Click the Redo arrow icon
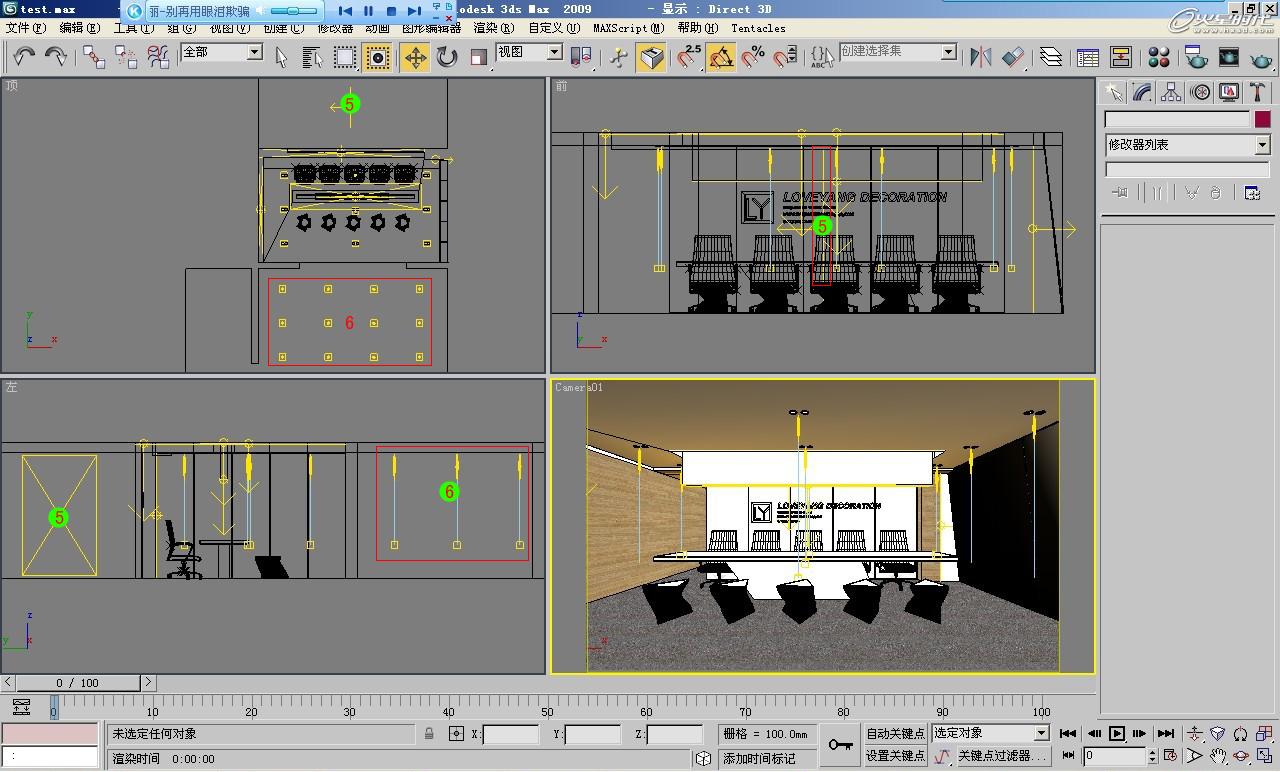The image size is (1280, 772). 56,57
